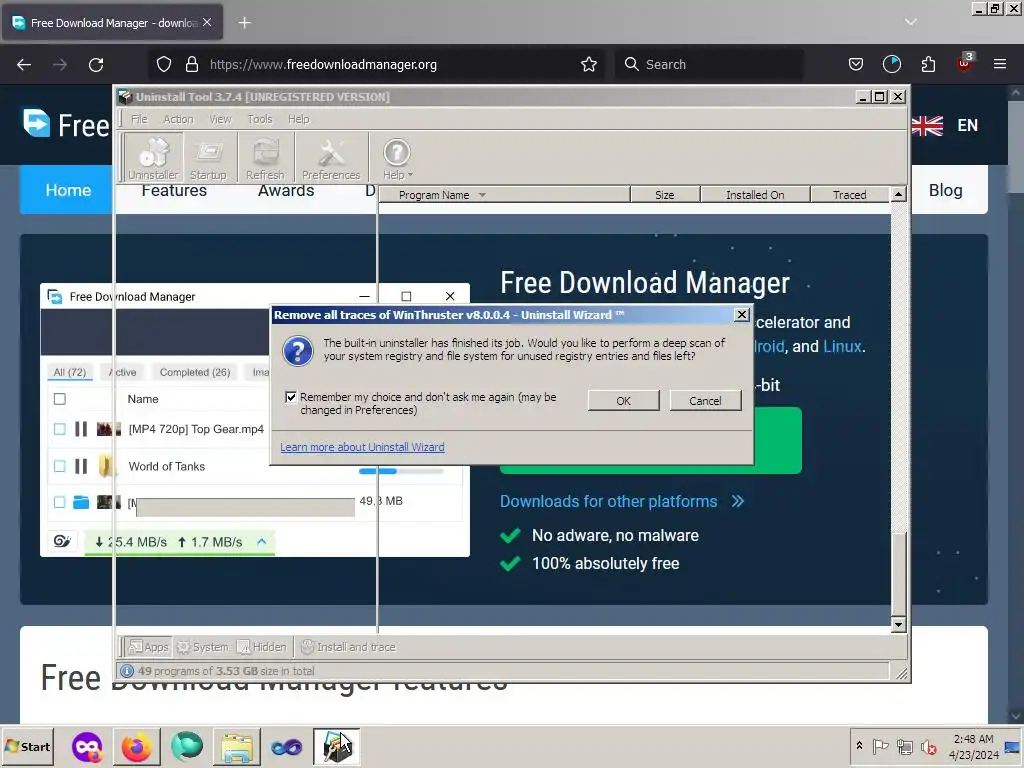1024x768 pixels.
Task: Select the All (72) filter tab
Action: click(x=70, y=372)
